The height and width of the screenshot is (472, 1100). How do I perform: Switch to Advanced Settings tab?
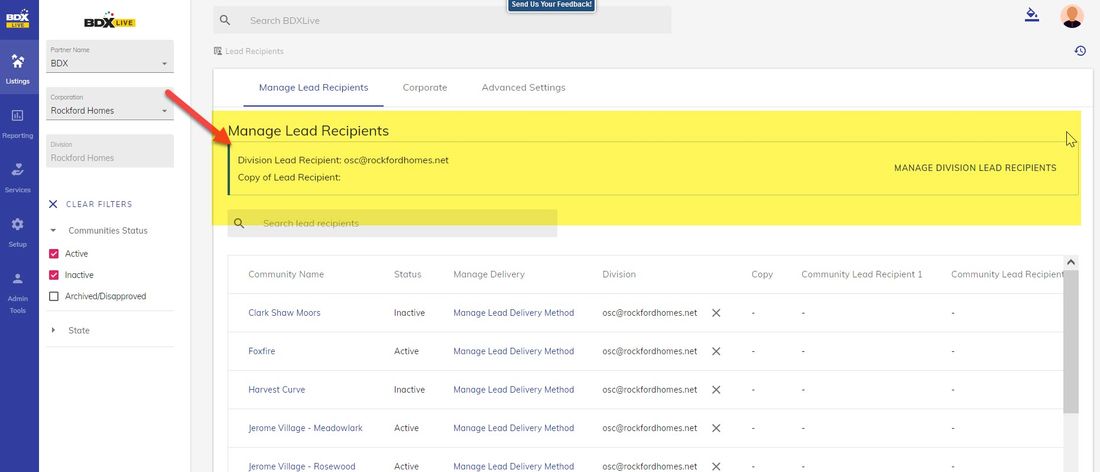[523, 88]
